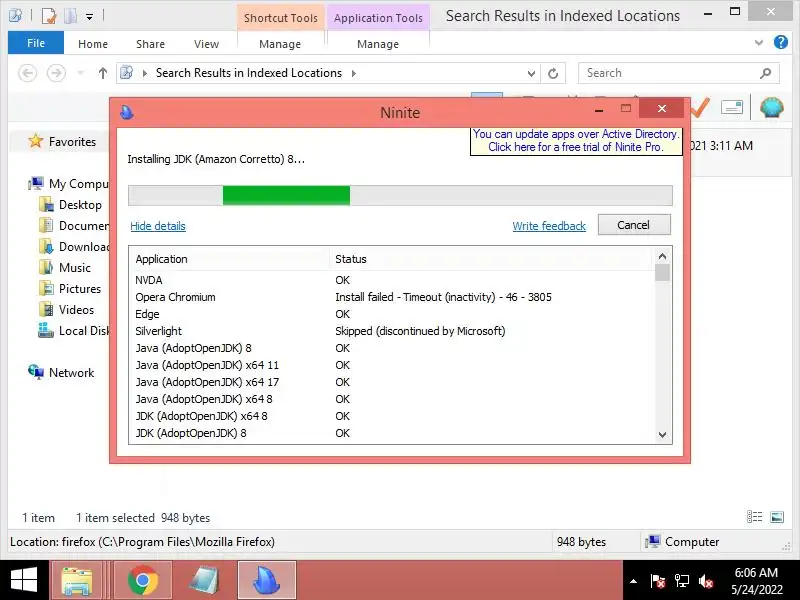Open Desktop folder in sidebar

[70, 205]
